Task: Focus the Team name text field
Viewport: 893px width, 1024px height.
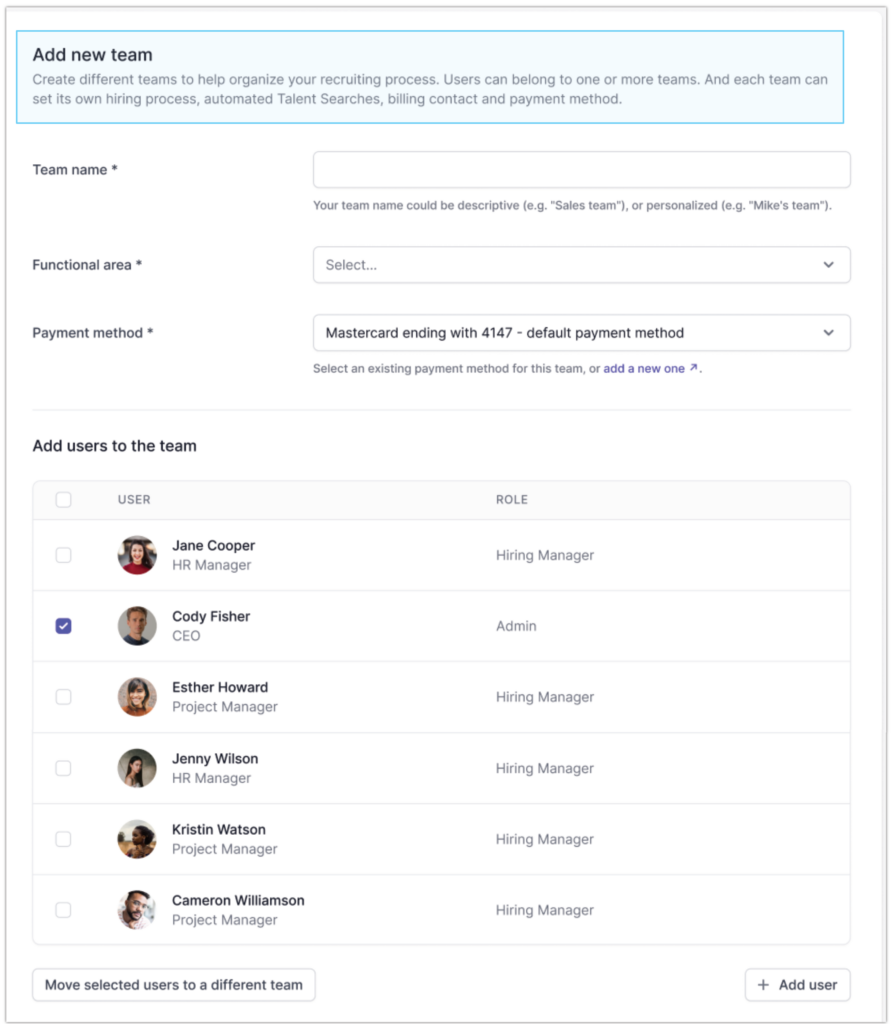Action: click(x=581, y=170)
